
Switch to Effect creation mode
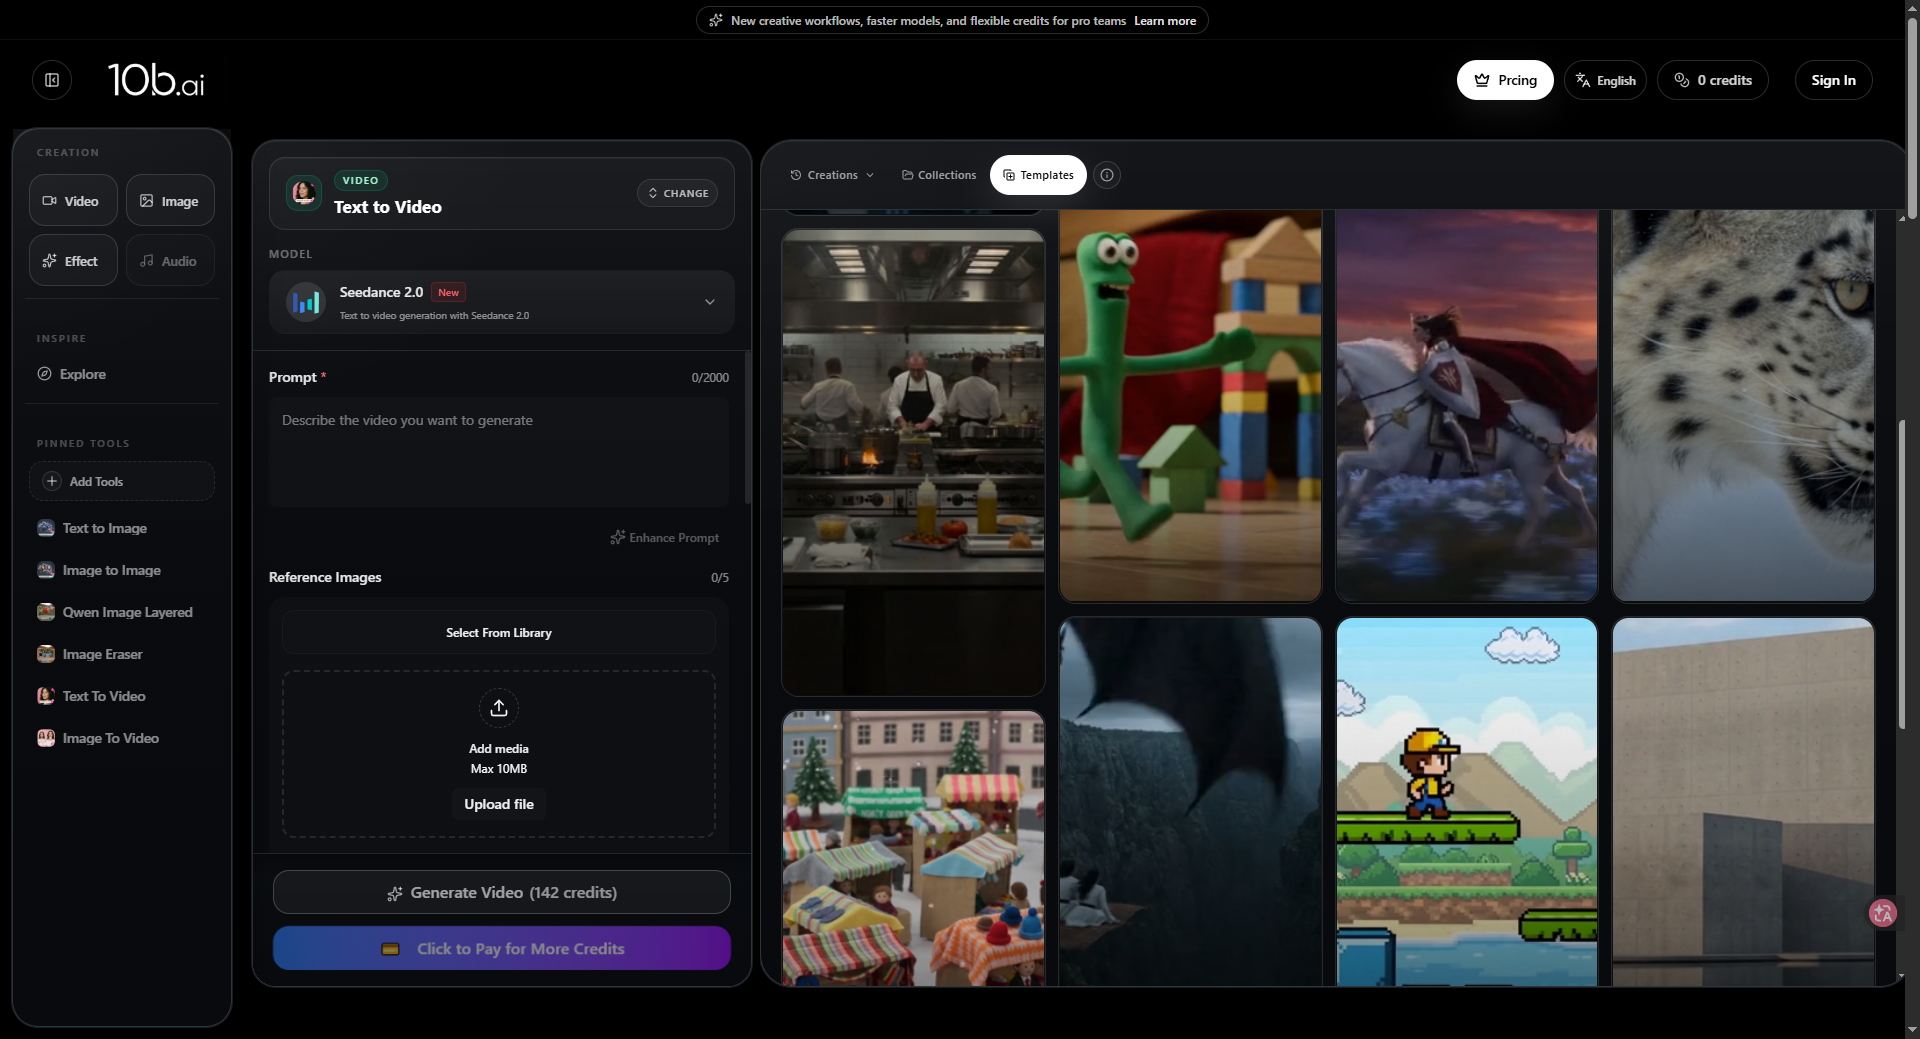72,261
